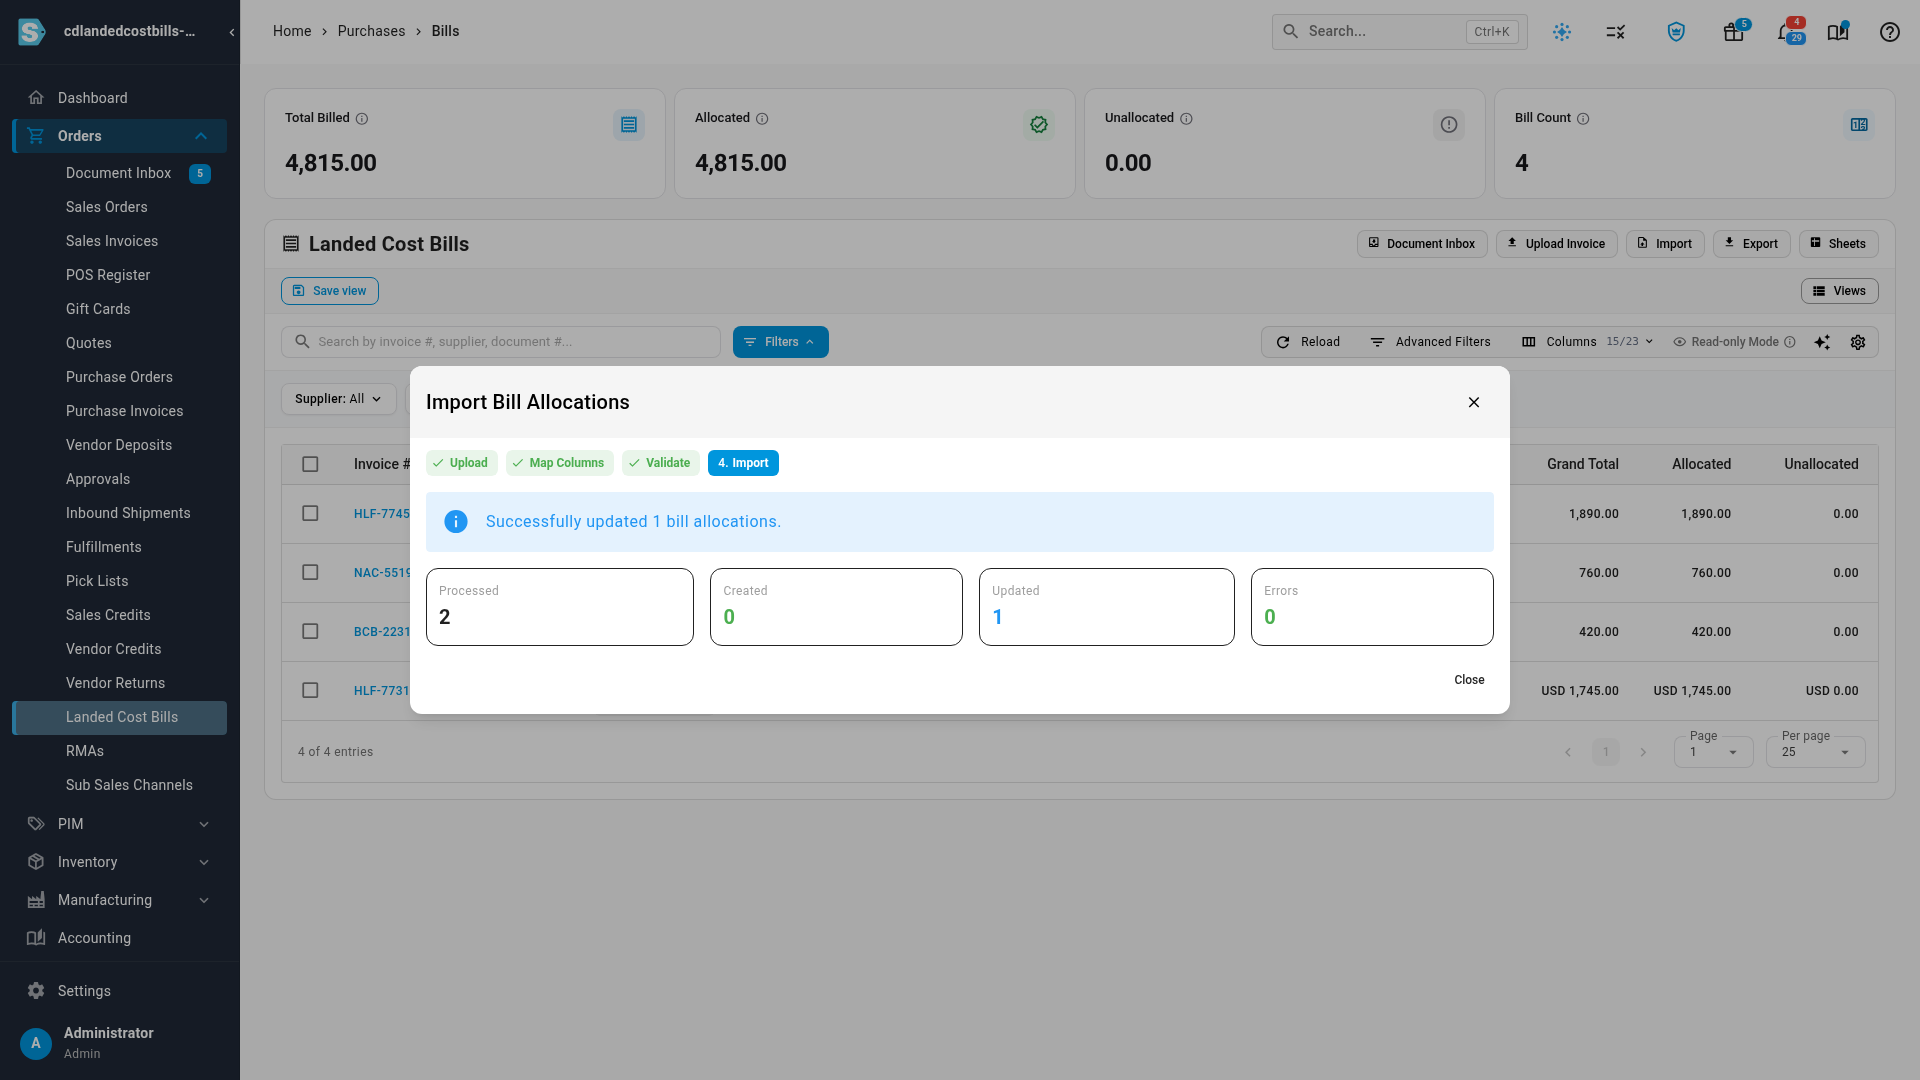This screenshot has height=1080, width=1920.
Task: Open the Page number dropdown
Action: [1714, 752]
